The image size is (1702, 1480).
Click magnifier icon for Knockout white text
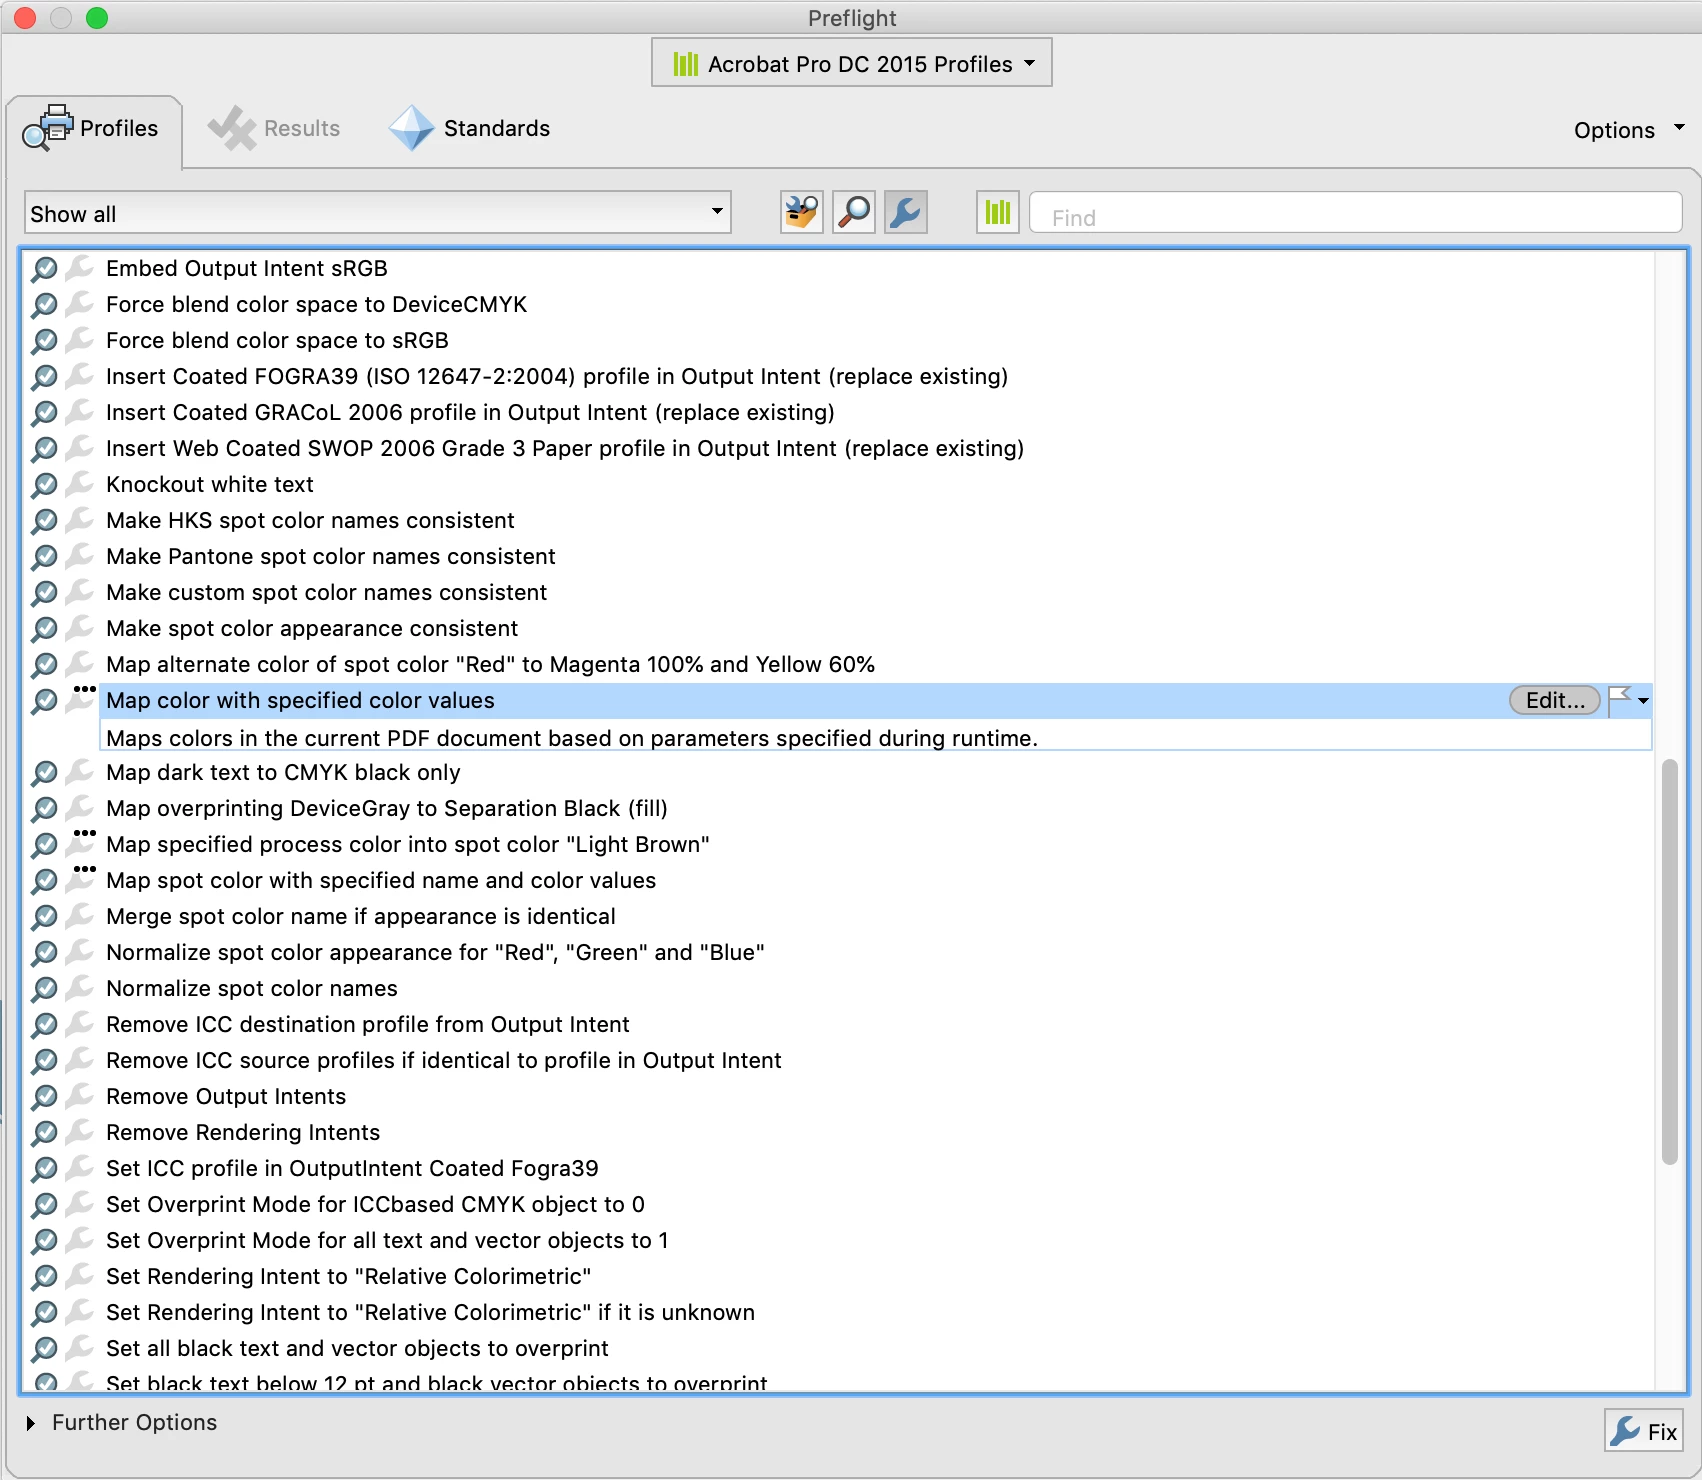44,484
